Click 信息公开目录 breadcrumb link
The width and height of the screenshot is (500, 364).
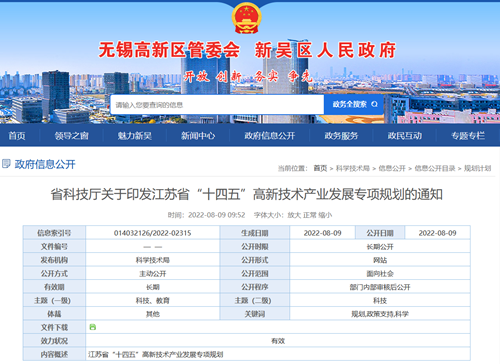click(435, 168)
